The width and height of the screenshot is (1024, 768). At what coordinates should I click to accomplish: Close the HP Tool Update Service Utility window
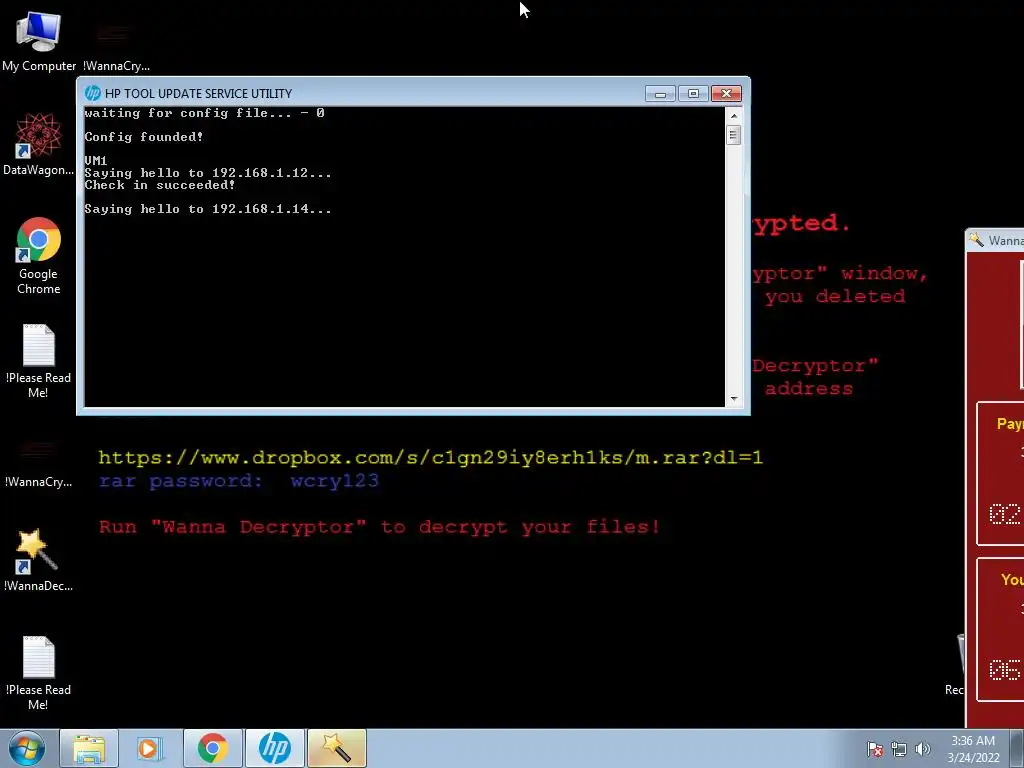click(726, 94)
